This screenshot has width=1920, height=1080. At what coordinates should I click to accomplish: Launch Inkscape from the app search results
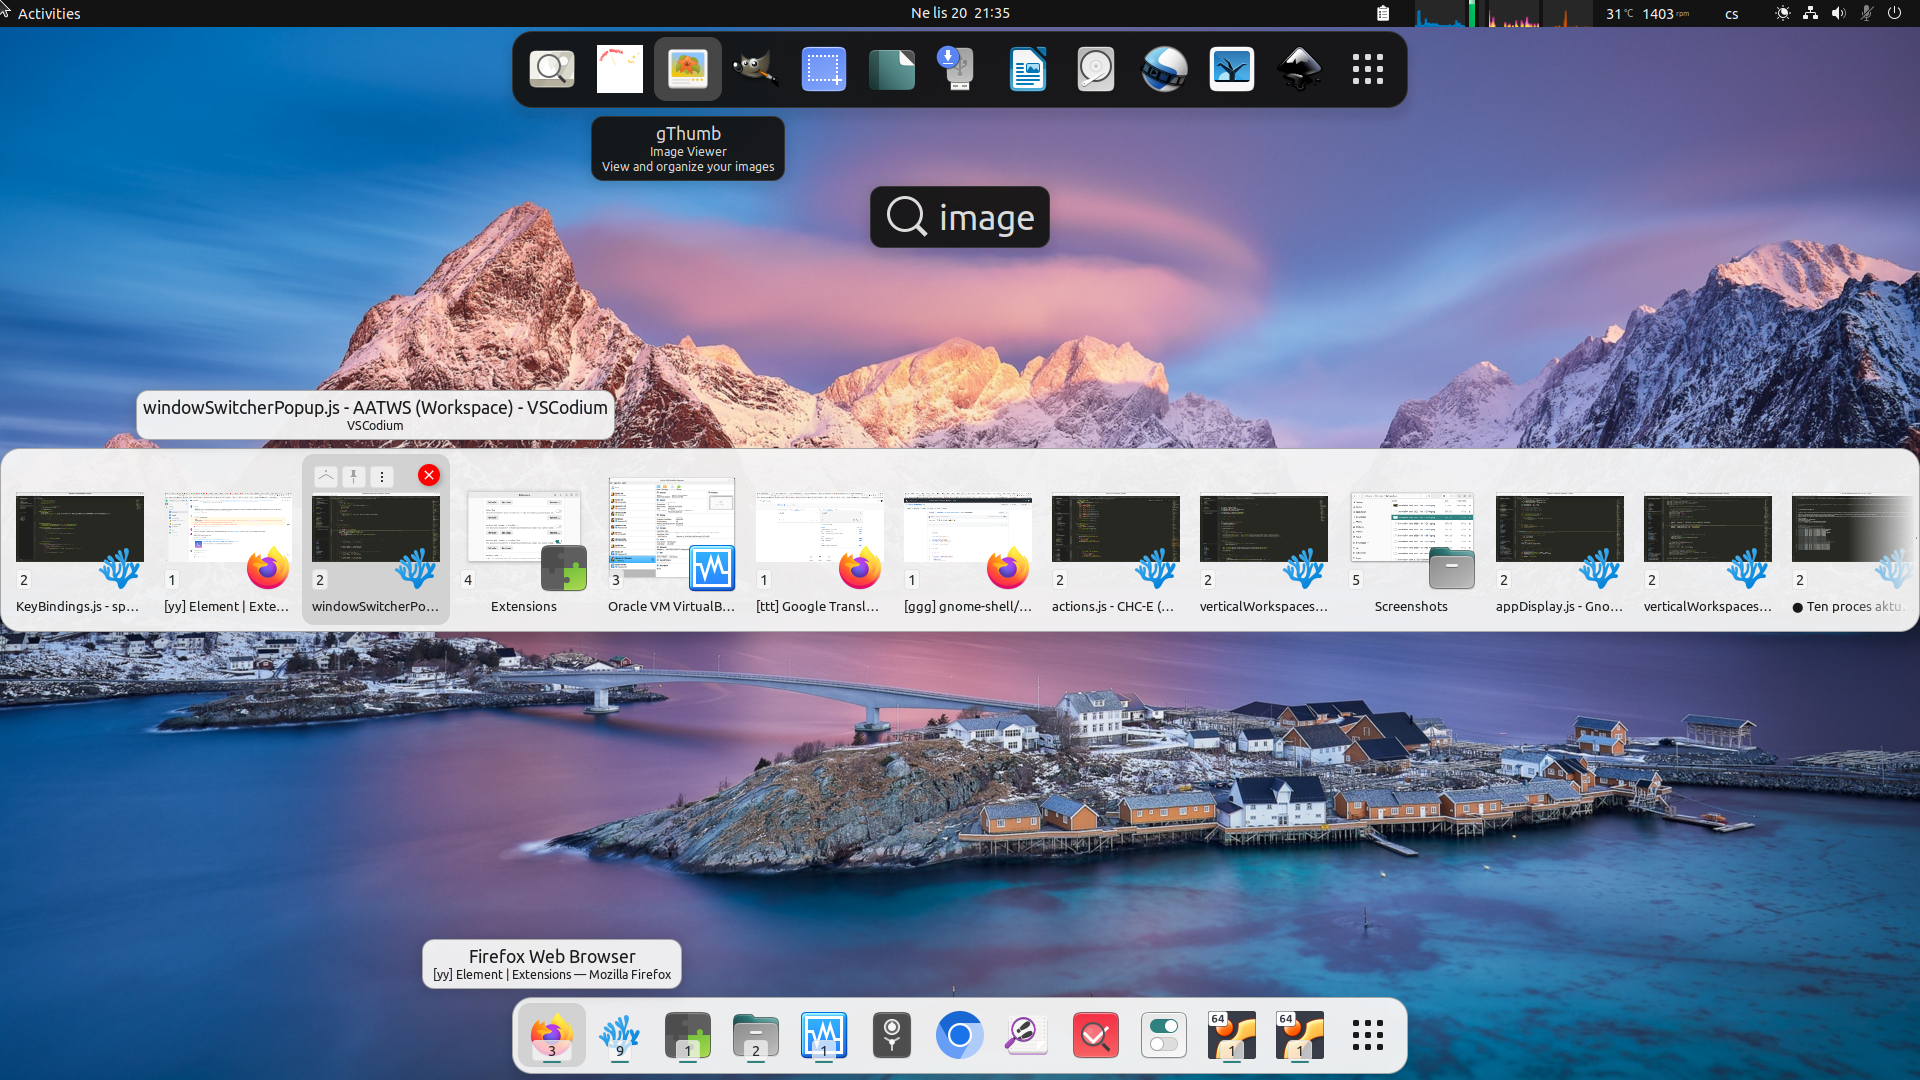pyautogui.click(x=1299, y=69)
